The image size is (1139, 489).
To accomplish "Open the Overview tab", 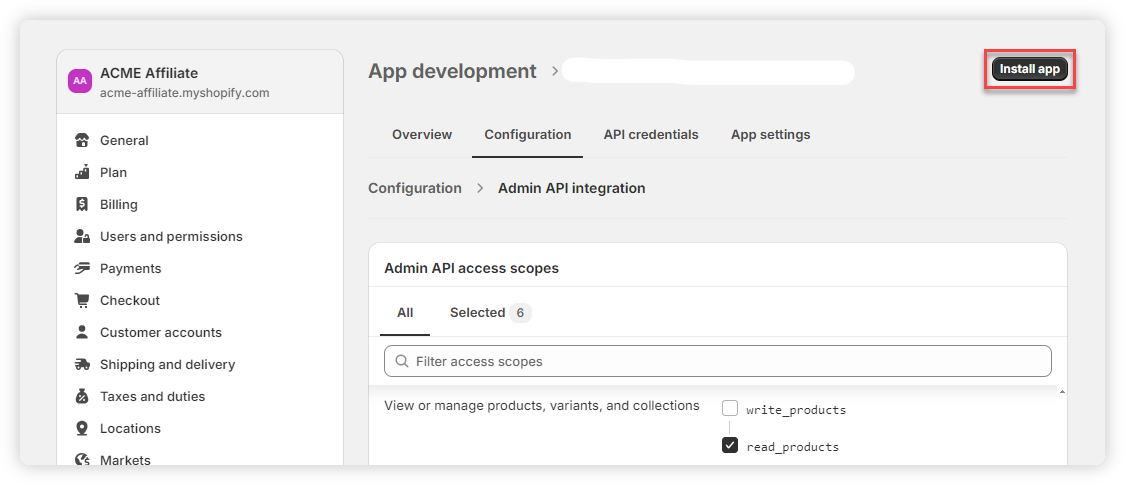I will (x=422, y=135).
